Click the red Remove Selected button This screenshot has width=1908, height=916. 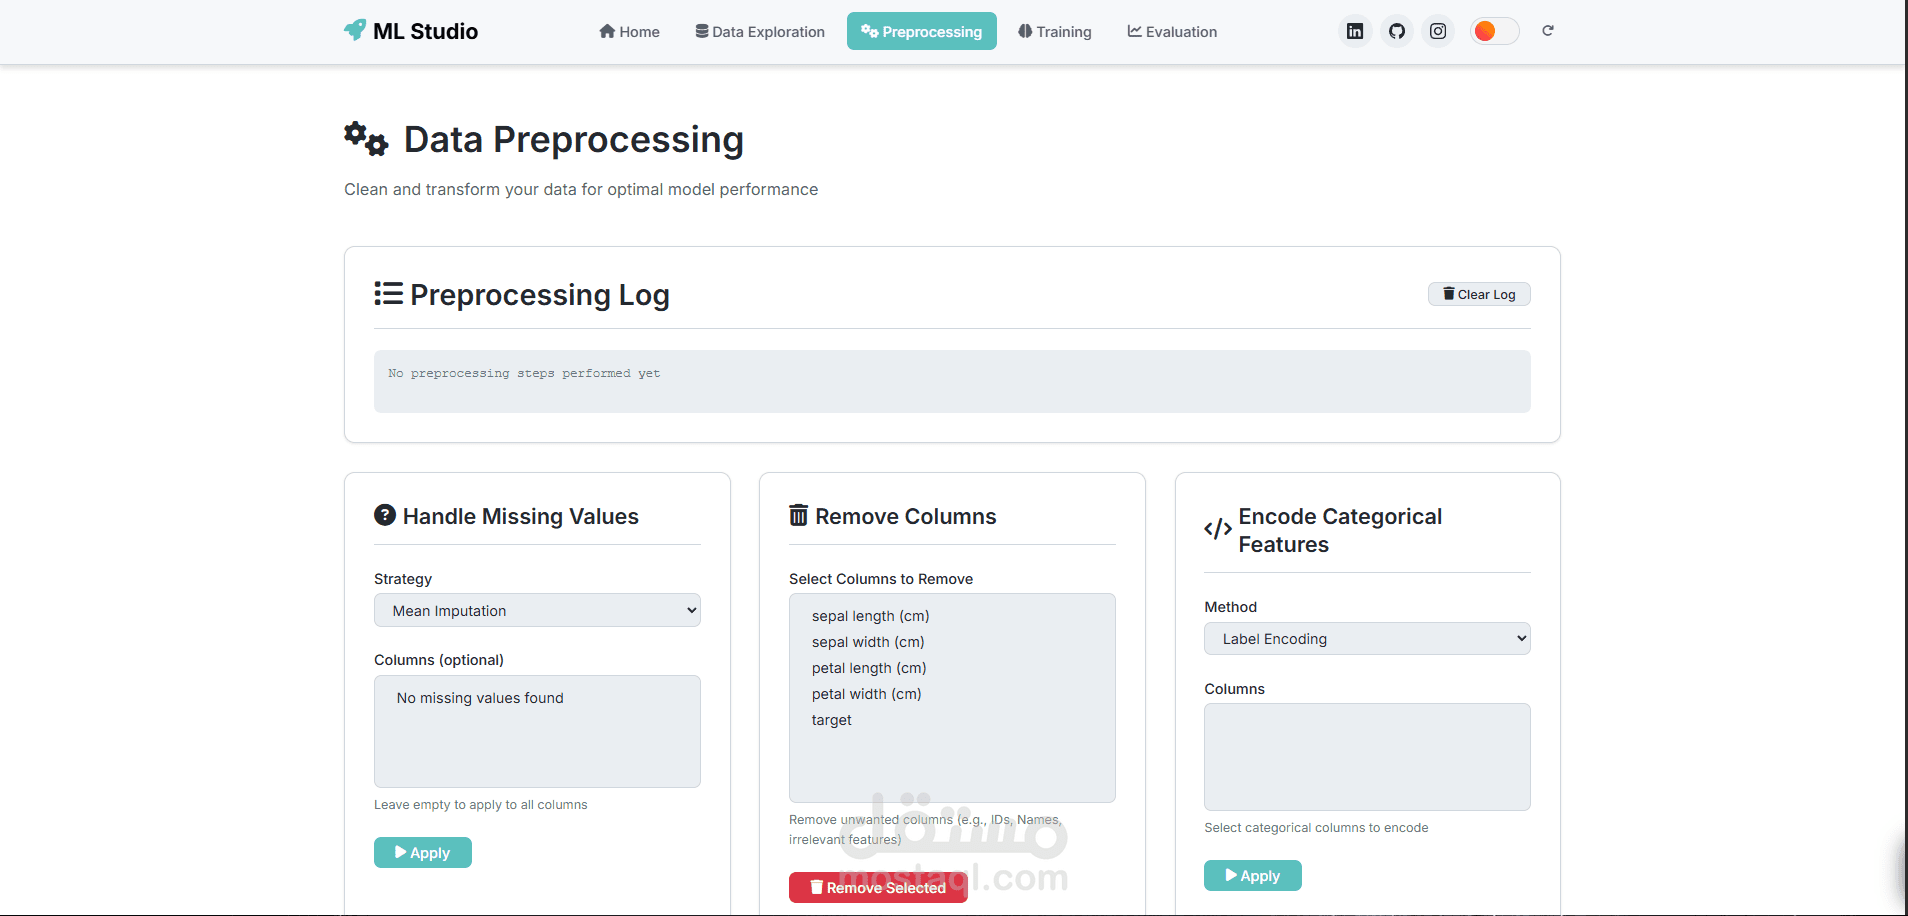878,887
